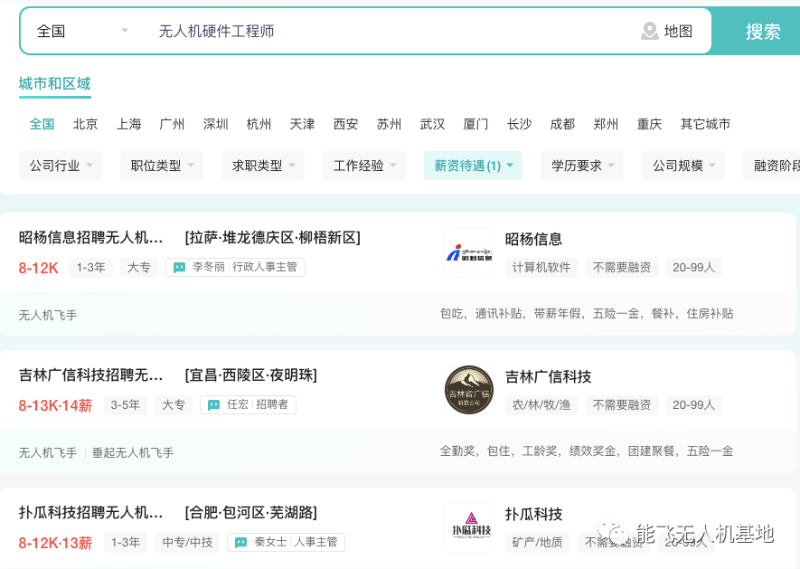Viewport: 800px width, 569px height.
Task: Select 广州 city filter
Action: pos(172,124)
